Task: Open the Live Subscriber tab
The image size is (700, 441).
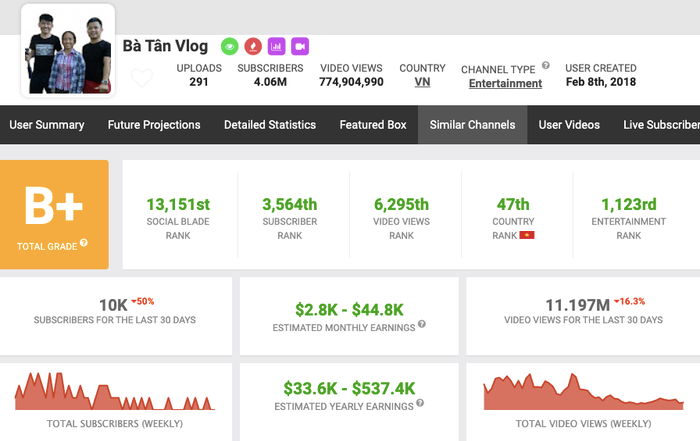Action: (661, 125)
